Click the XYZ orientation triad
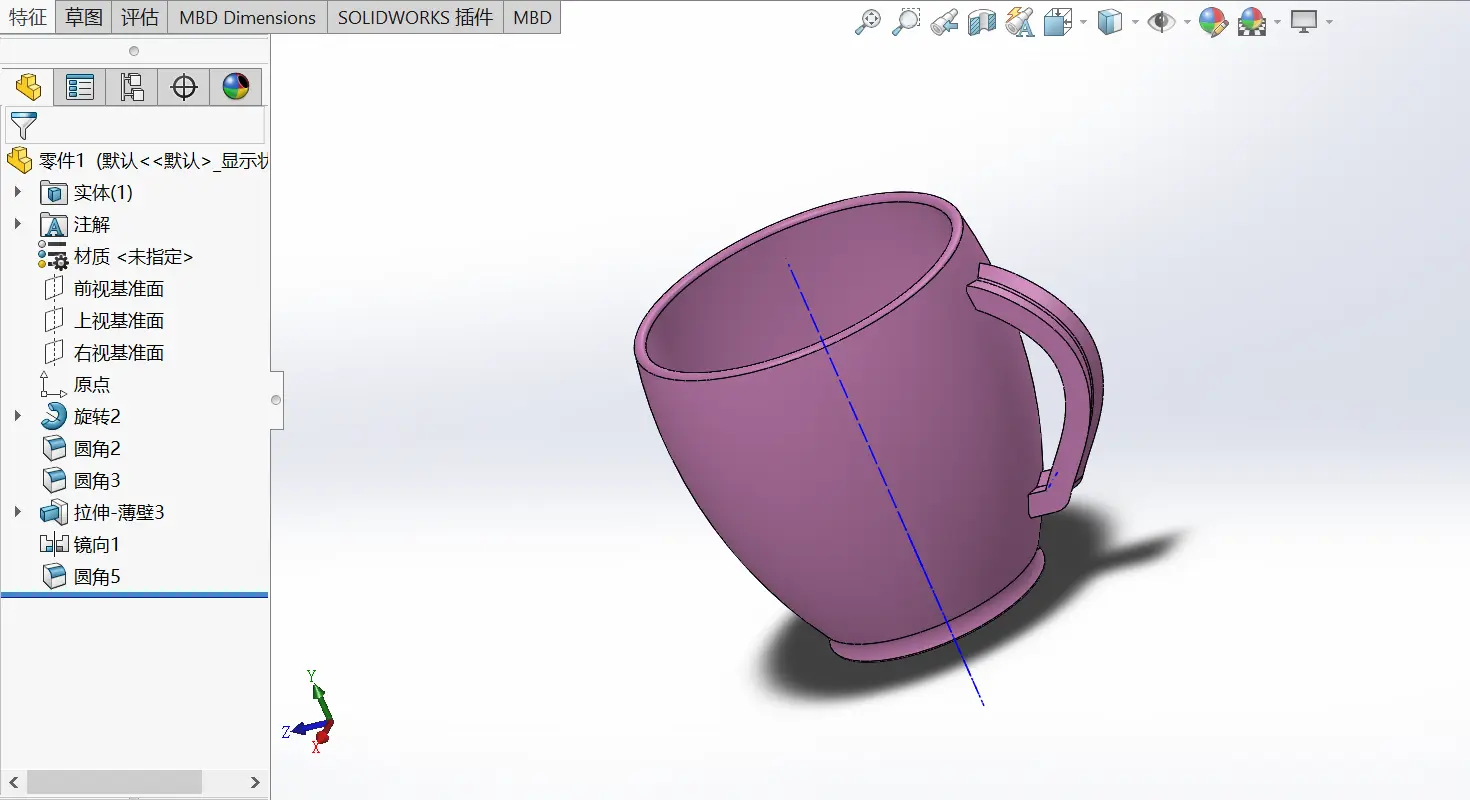This screenshot has height=800, width=1470. point(308,712)
